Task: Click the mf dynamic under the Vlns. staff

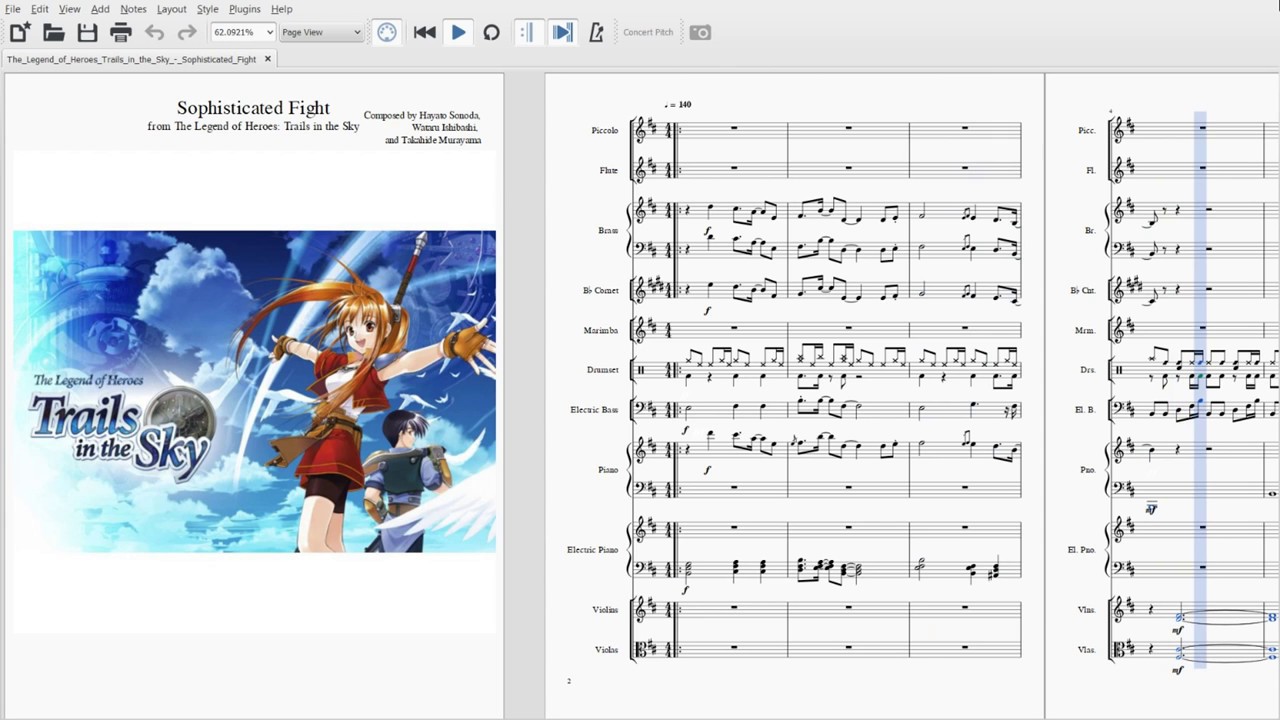Action: point(1177,630)
